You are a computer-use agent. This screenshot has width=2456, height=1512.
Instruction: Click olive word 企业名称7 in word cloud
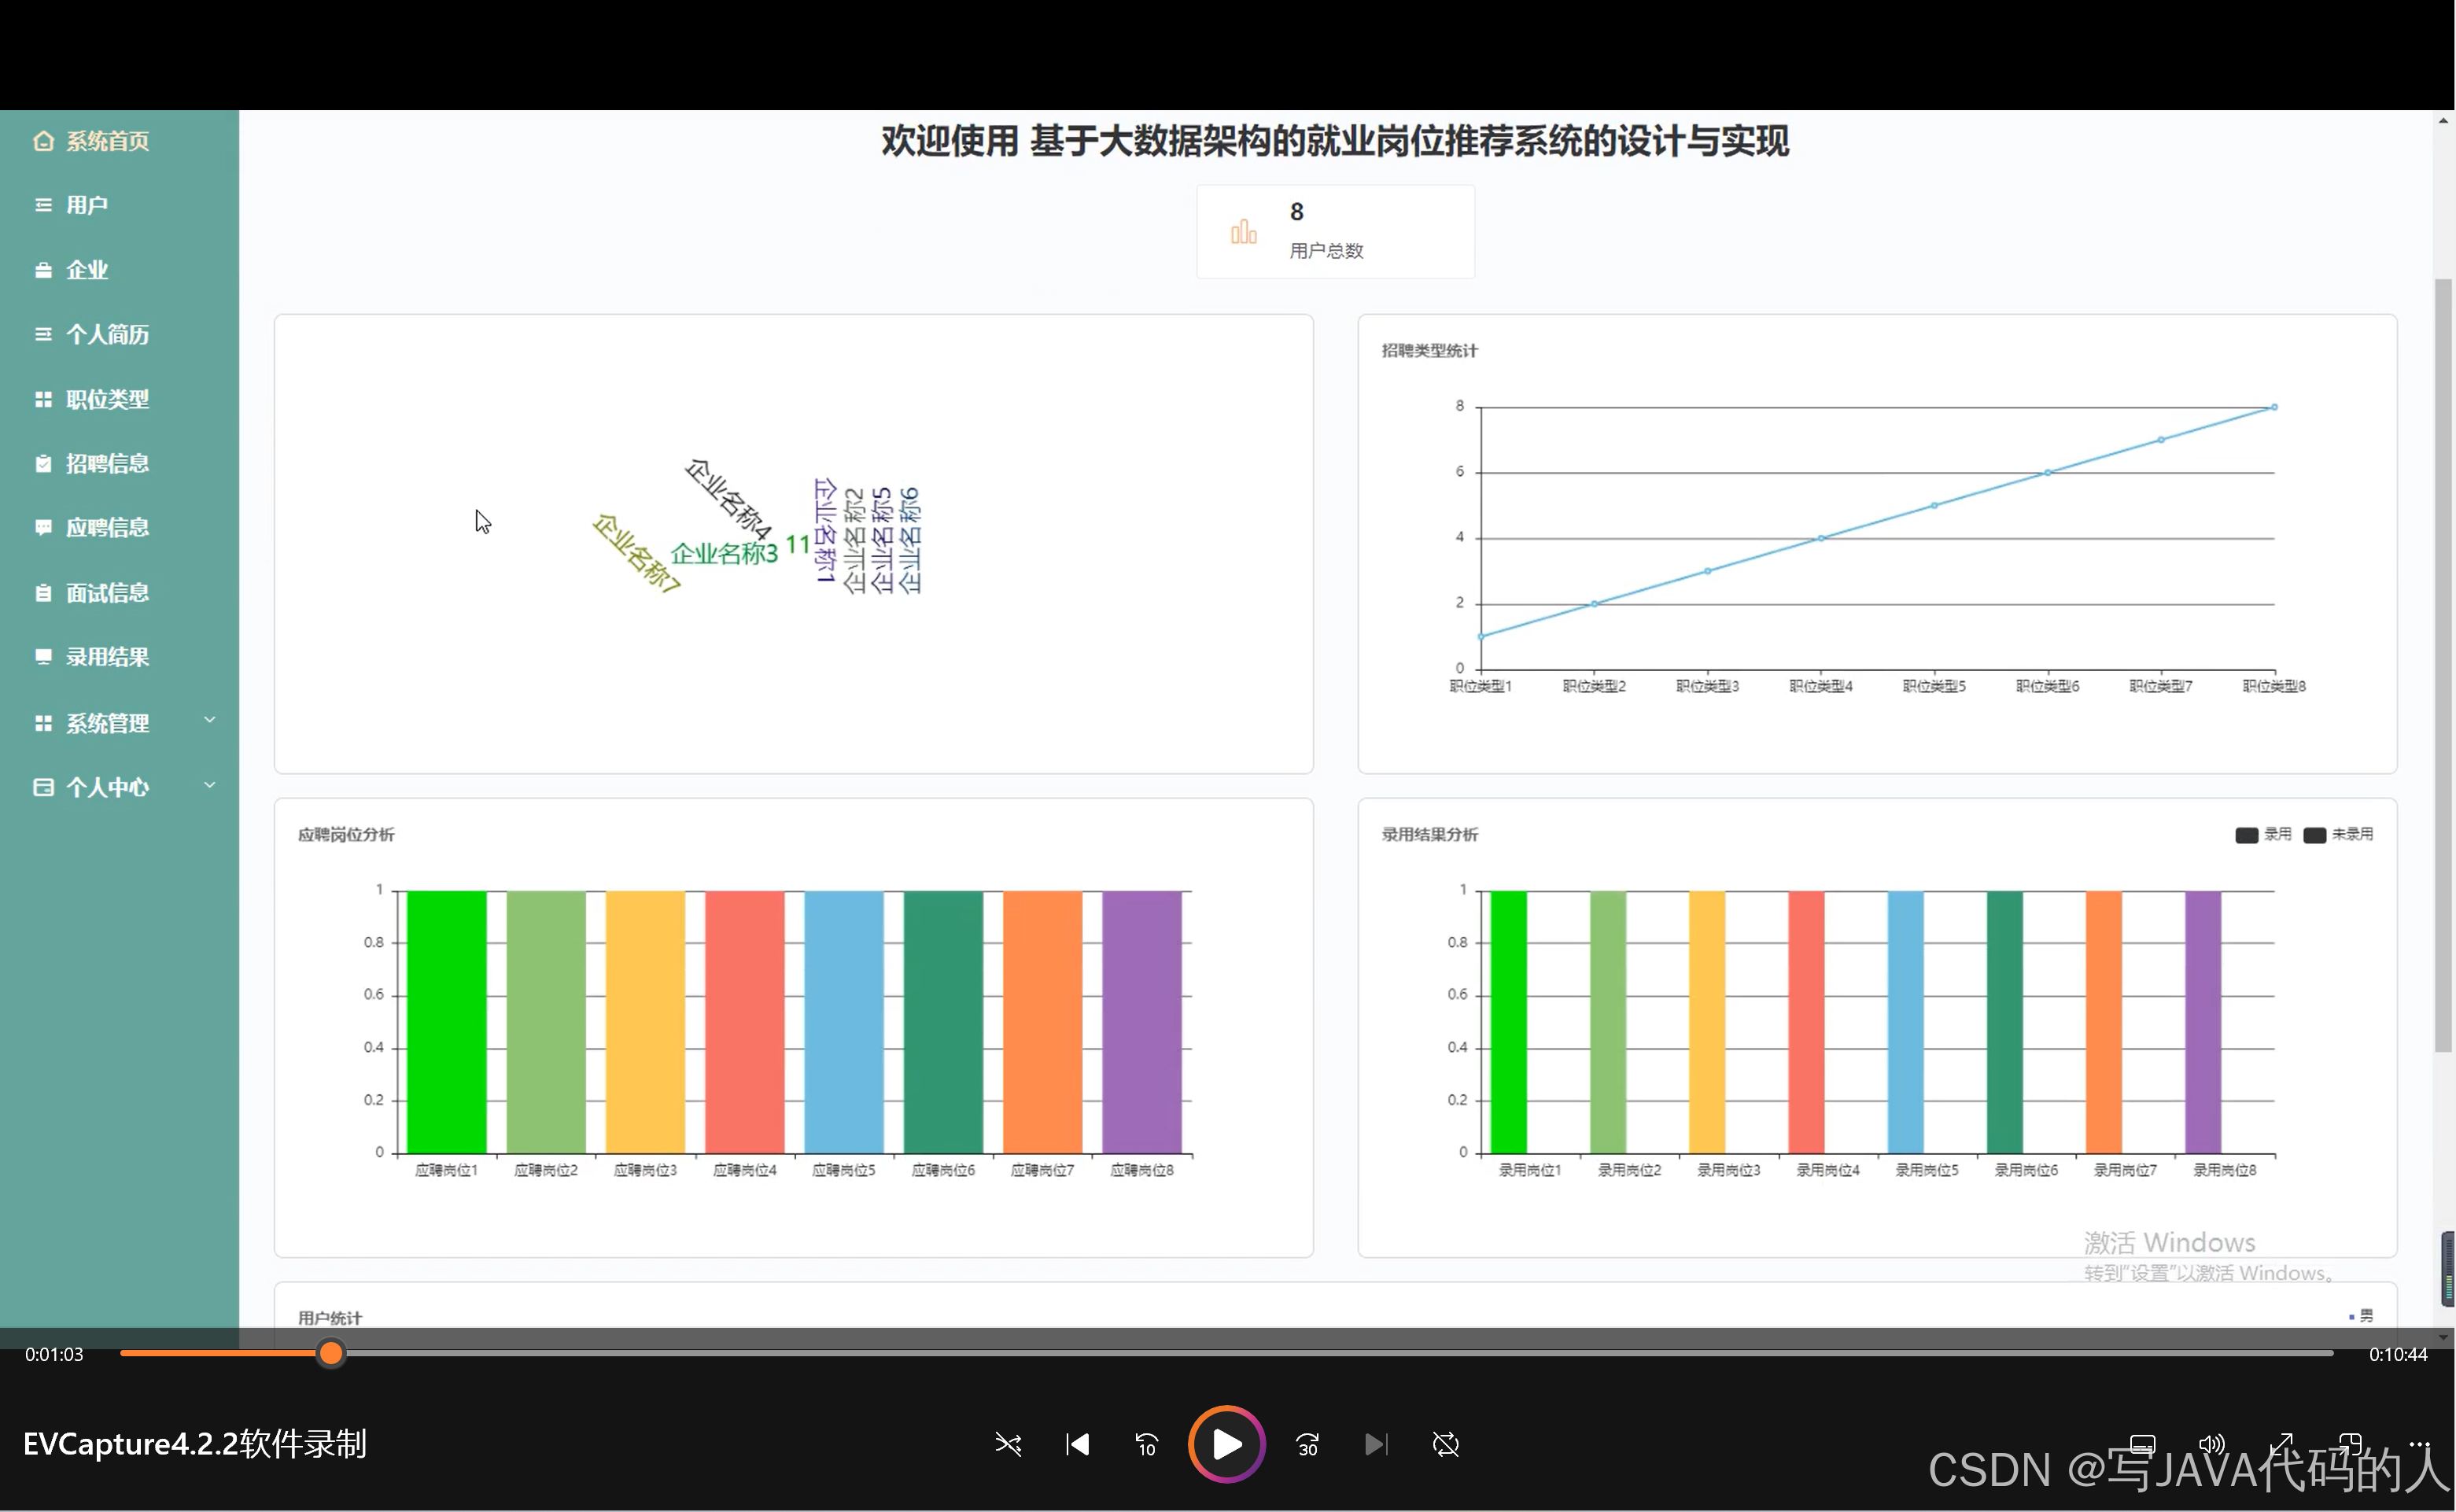tap(636, 553)
